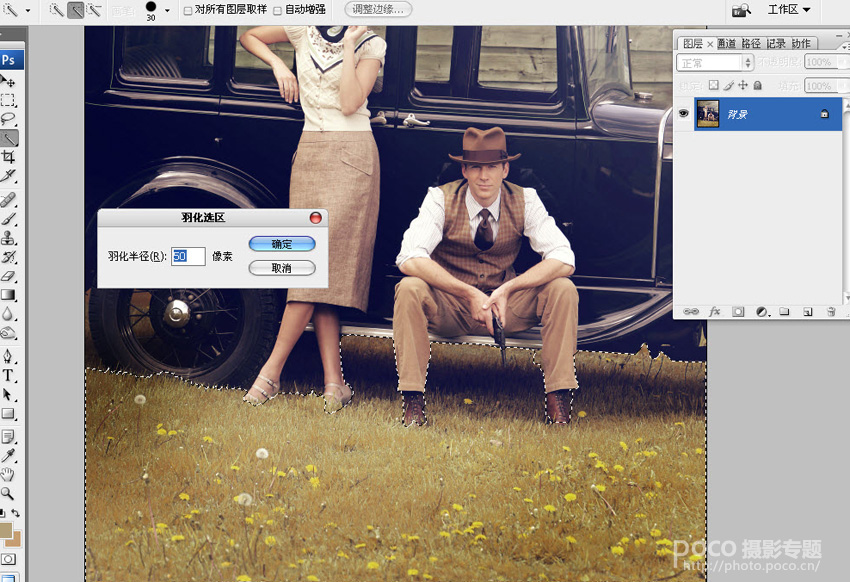Viewport: 850px width, 582px height.
Task: Enable 自动增强 checkbox
Action: point(277,10)
